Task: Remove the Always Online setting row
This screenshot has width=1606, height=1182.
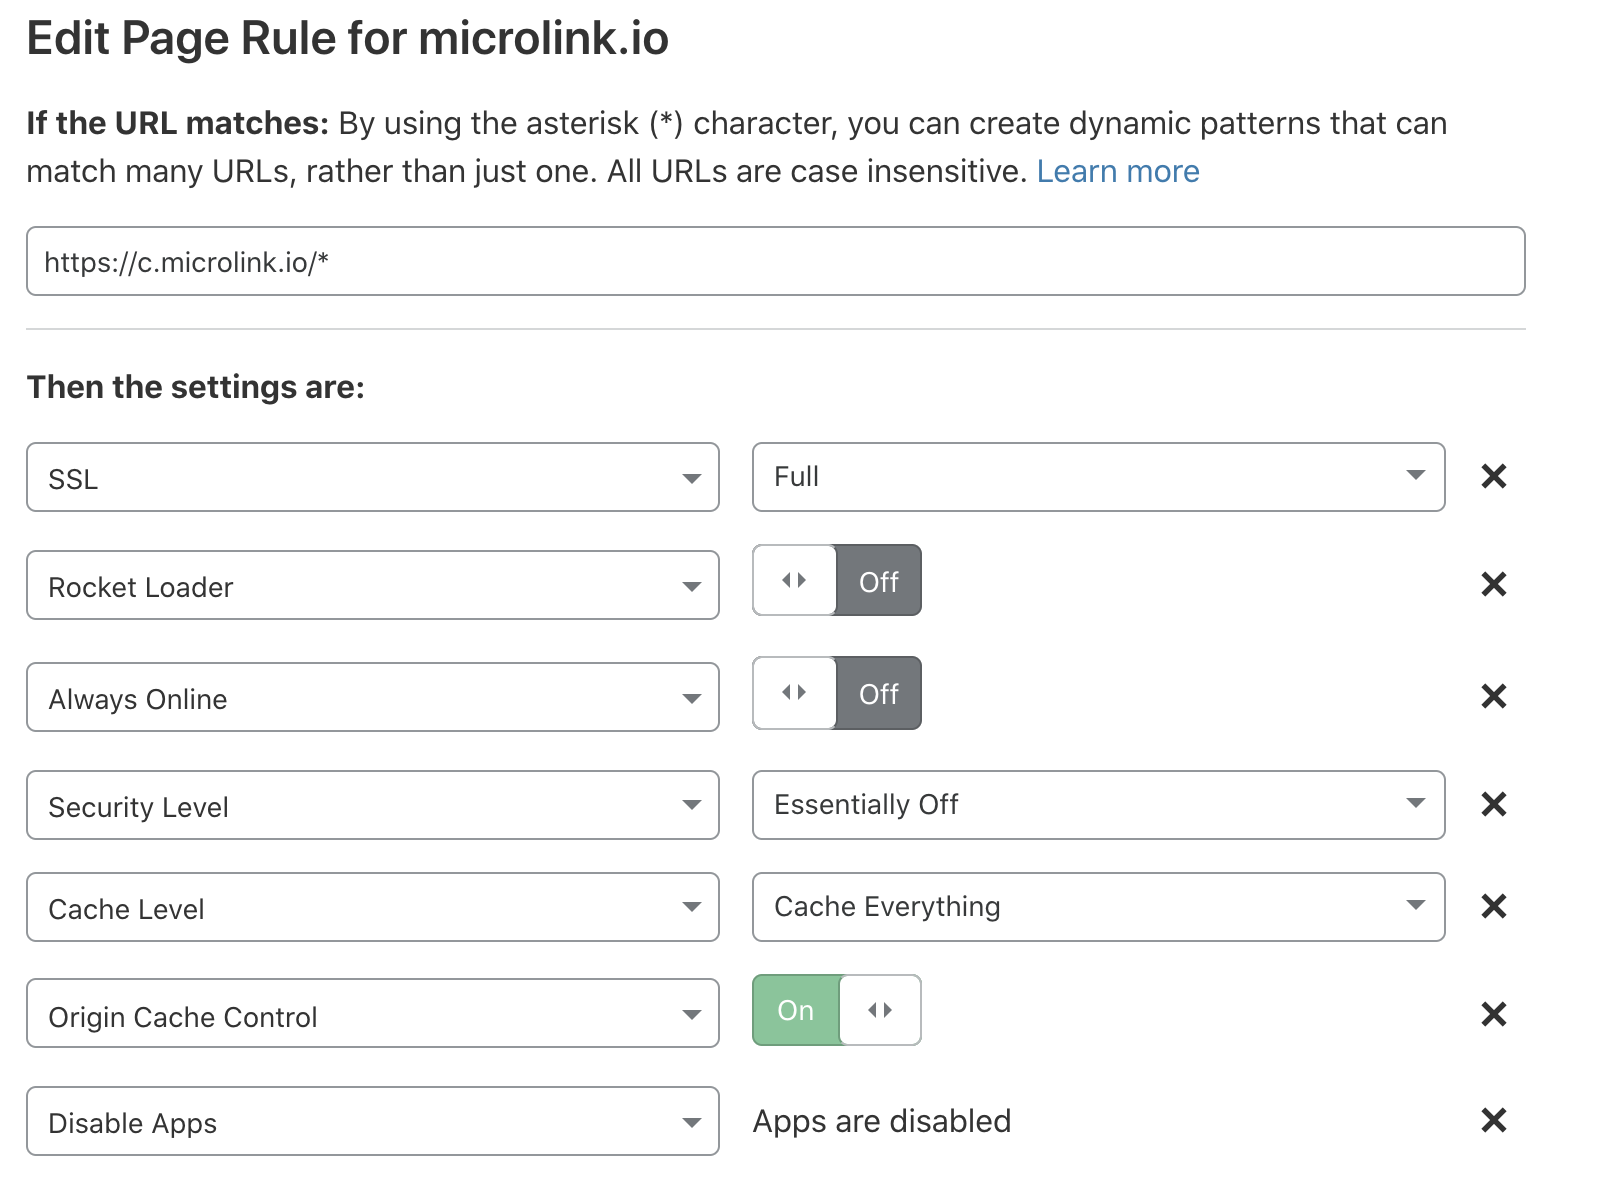Action: [x=1493, y=696]
